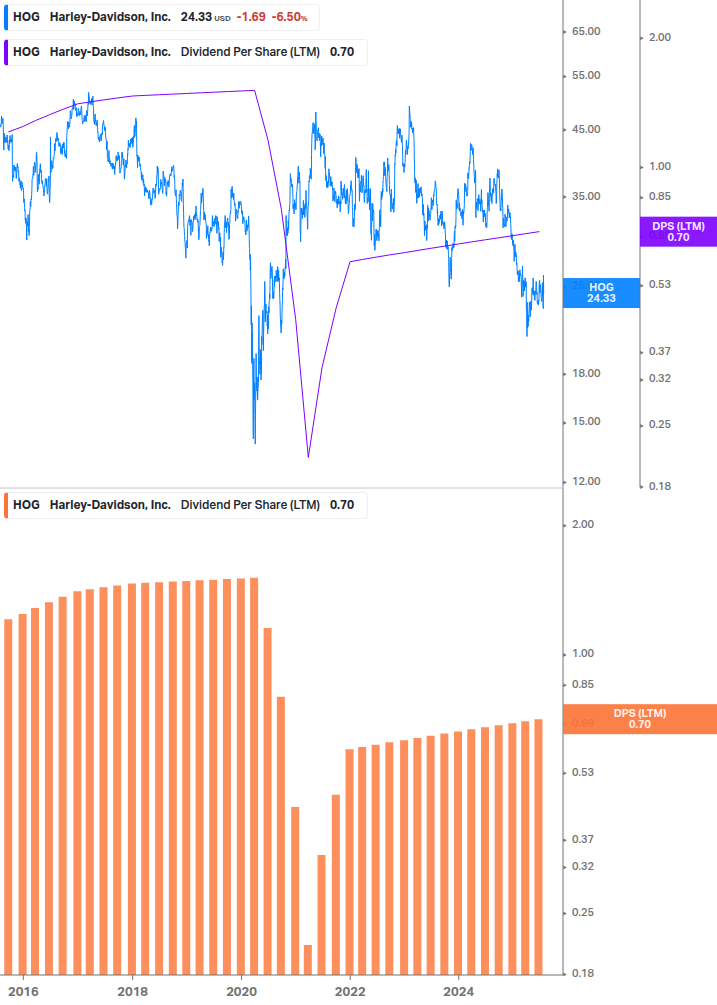Image resolution: width=717 pixels, height=1005 pixels.
Task: Click the 15.00 label on the price axis
Action: click(586, 422)
